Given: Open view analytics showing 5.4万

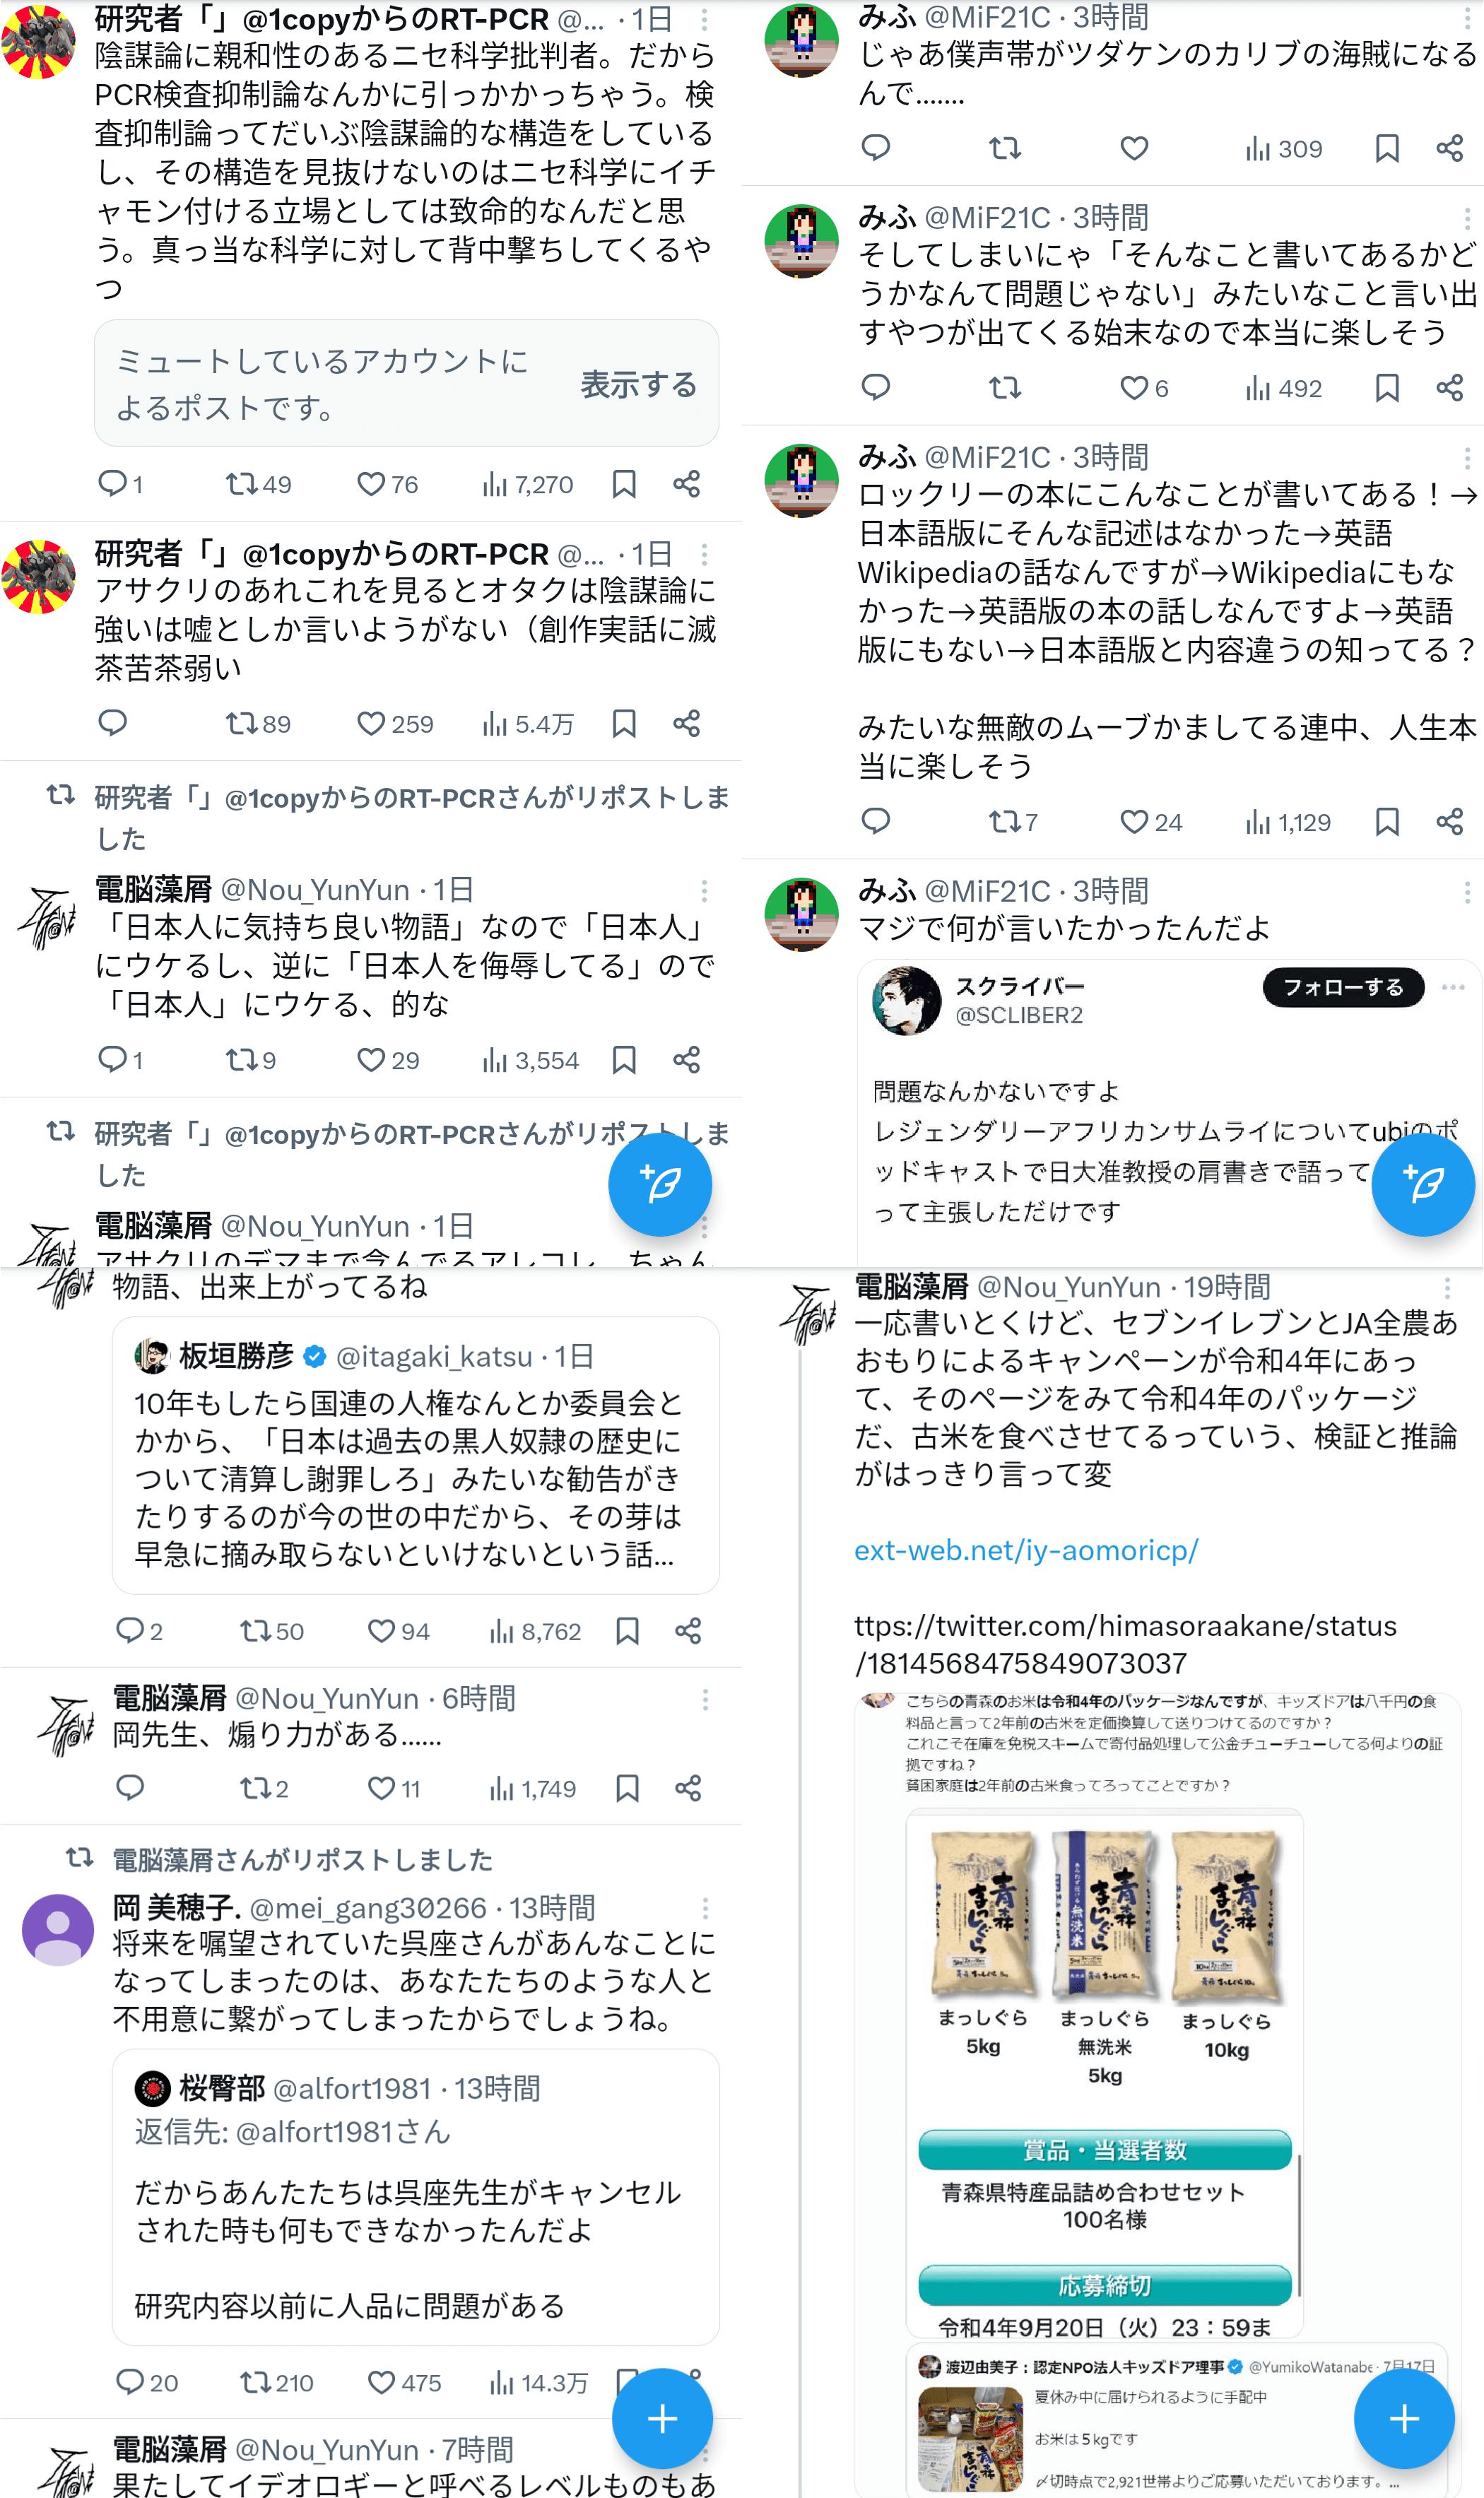Looking at the screenshot, I should point(528,724).
